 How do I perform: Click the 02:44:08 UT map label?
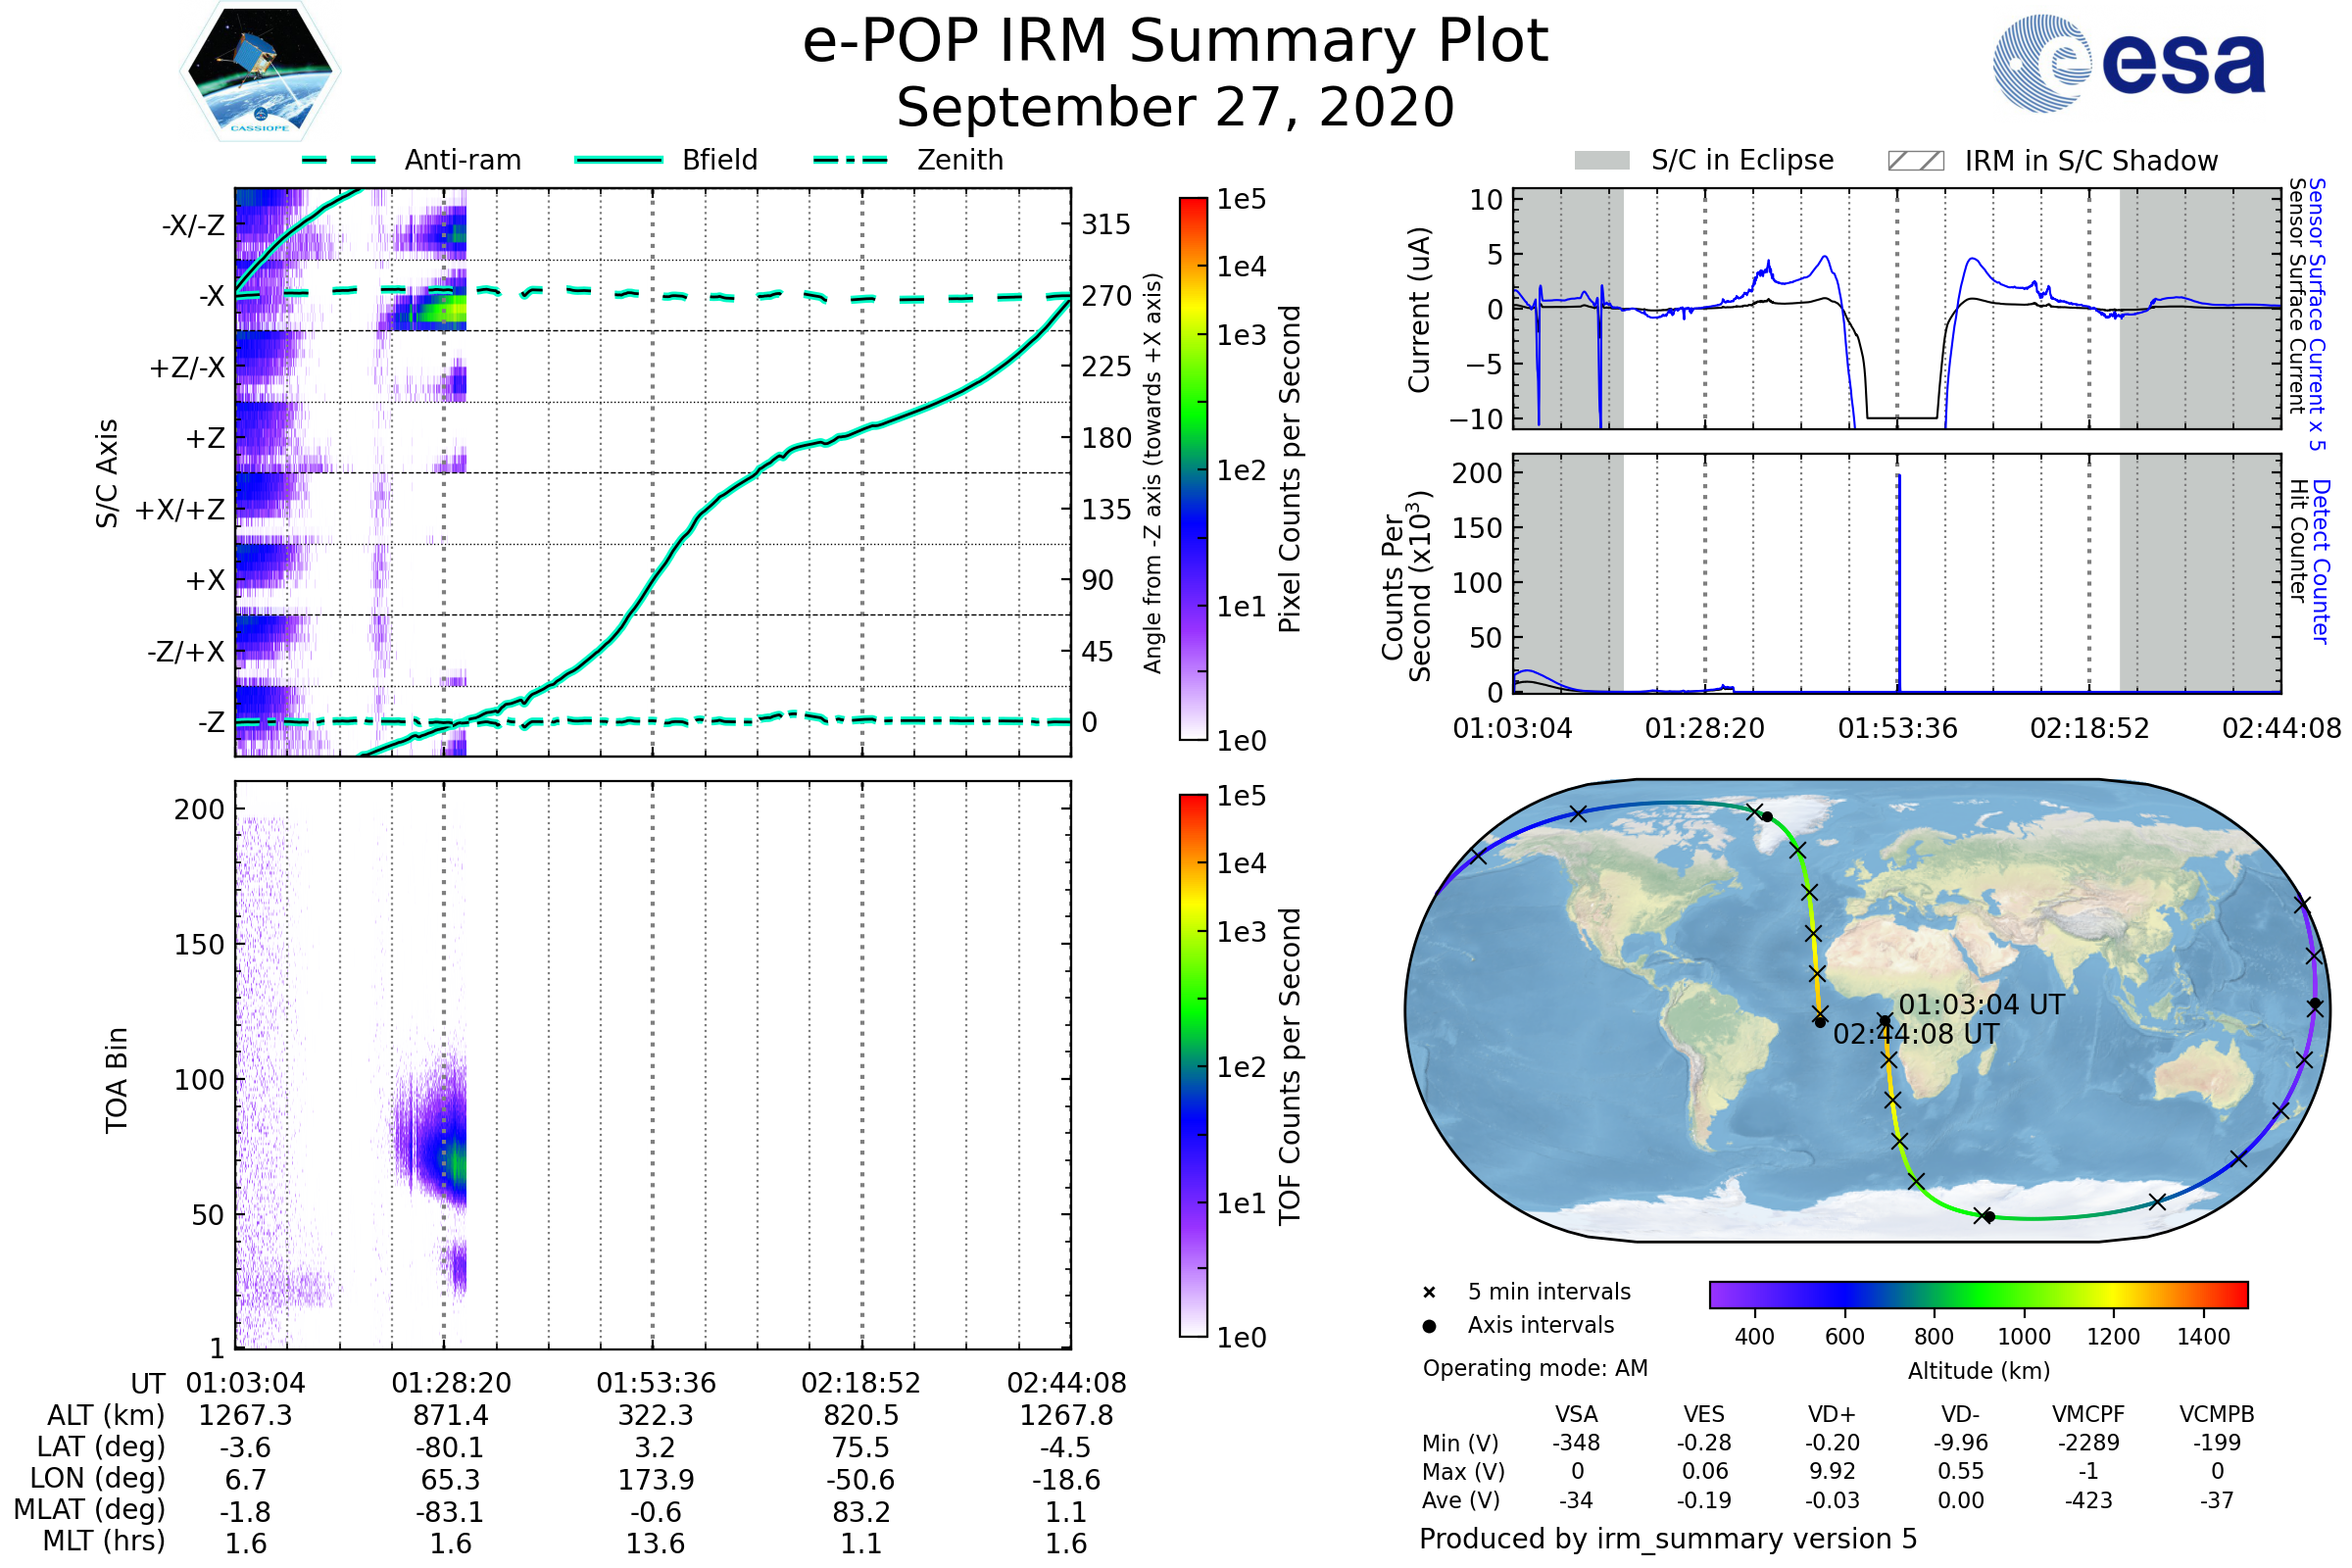pyautogui.click(x=1915, y=1034)
